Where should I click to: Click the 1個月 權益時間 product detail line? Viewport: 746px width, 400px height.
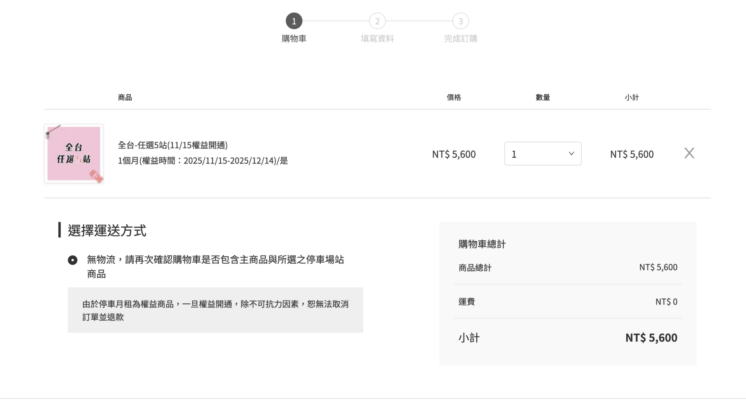(x=203, y=160)
